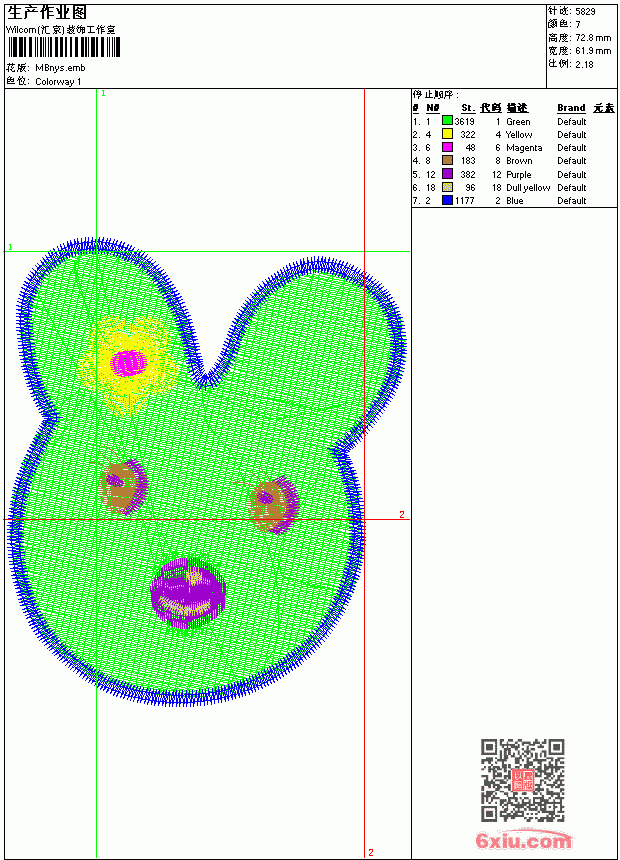
Task: Click the blue thread color swatch
Action: [447, 201]
